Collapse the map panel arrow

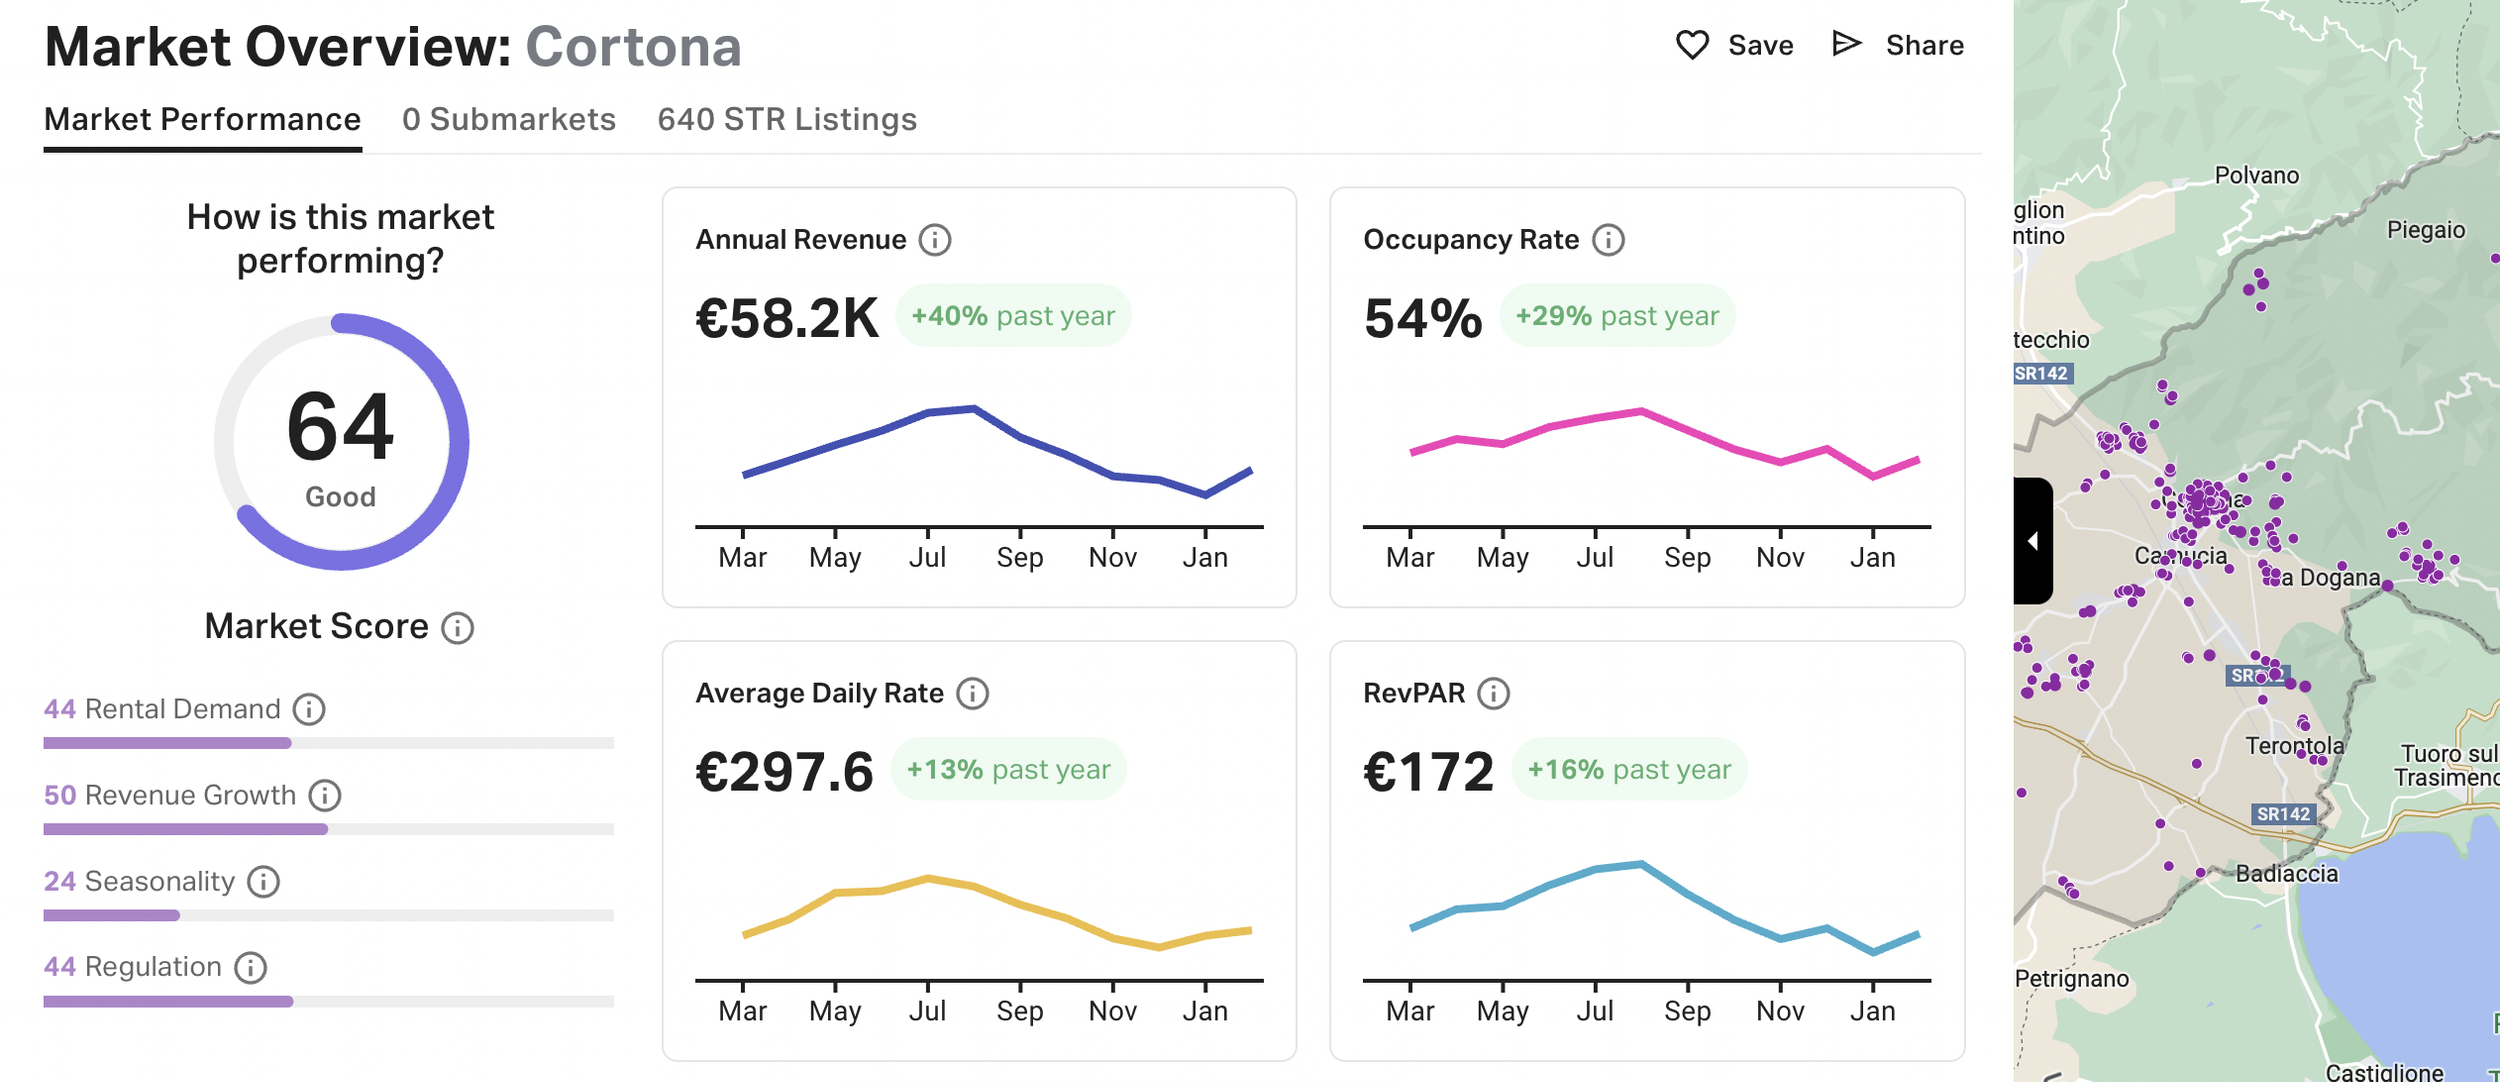(x=2033, y=541)
